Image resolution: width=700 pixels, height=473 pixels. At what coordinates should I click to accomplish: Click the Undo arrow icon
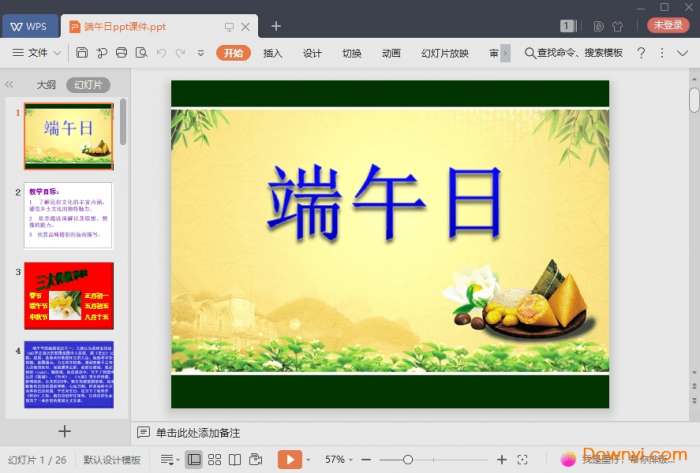pyautogui.click(x=161, y=53)
